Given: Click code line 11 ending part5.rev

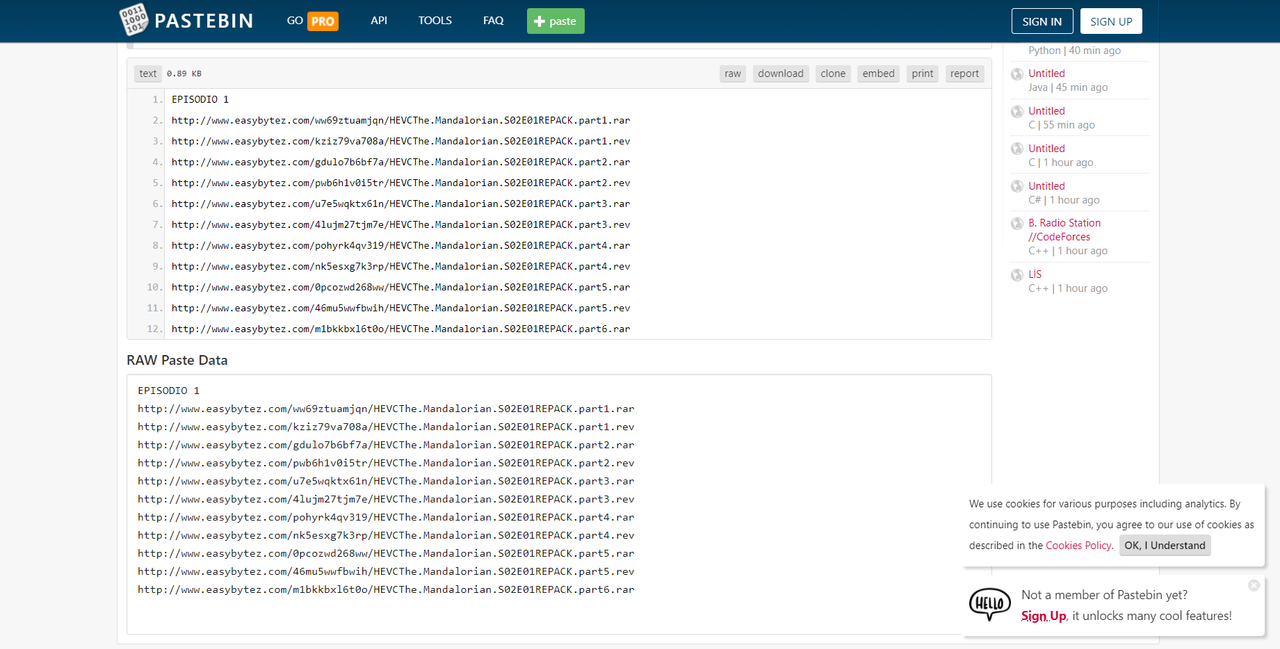Looking at the screenshot, I should 400,308.
